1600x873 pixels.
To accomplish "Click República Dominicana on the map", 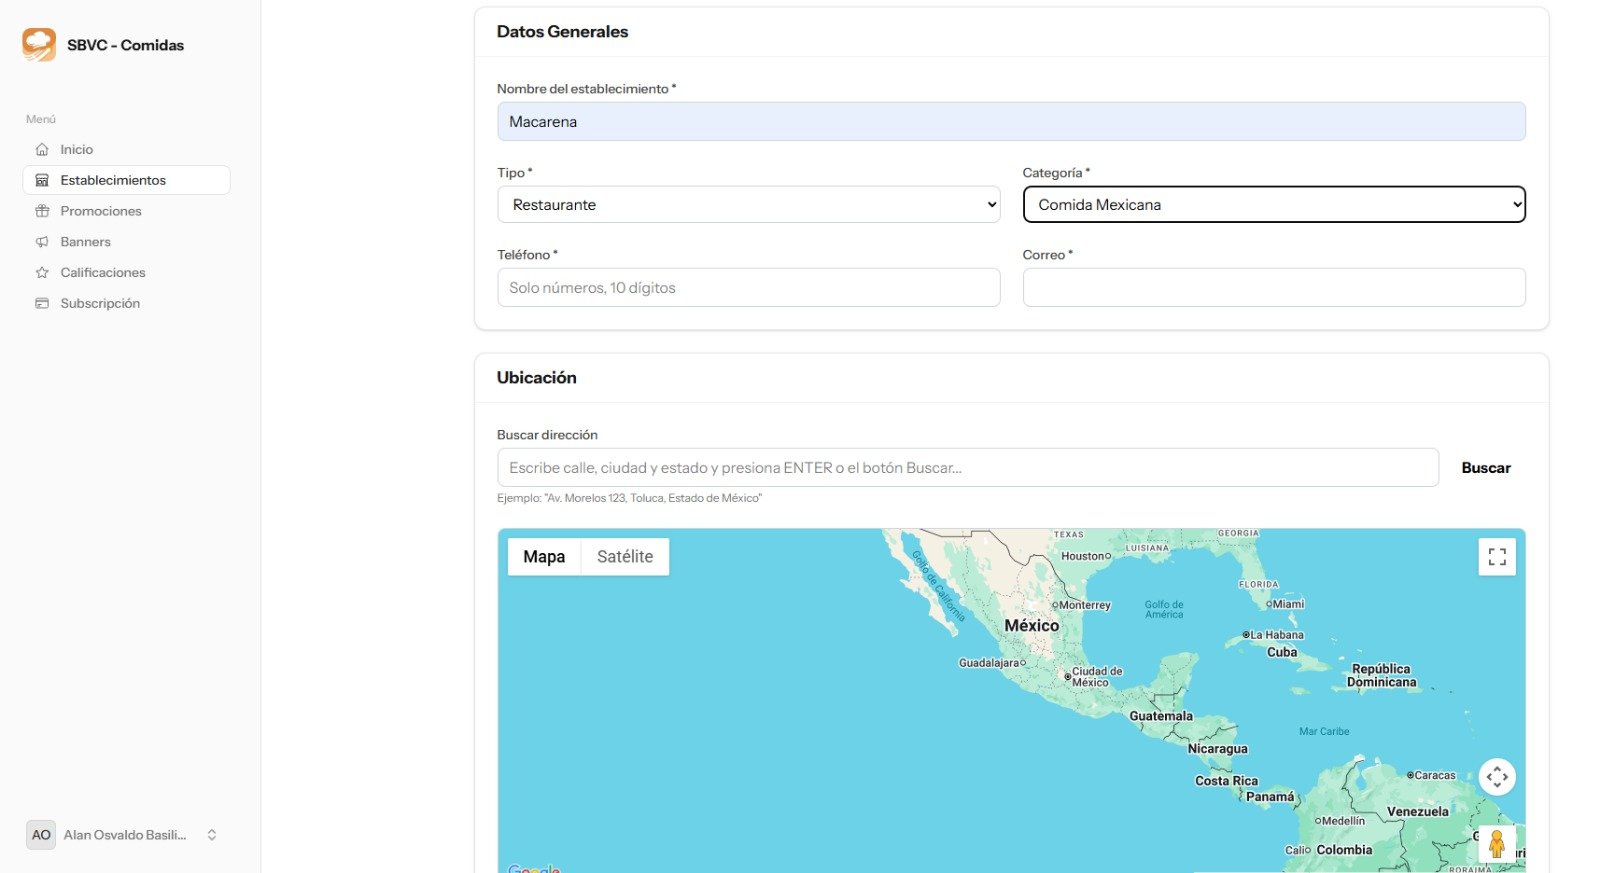I will point(1382,676).
